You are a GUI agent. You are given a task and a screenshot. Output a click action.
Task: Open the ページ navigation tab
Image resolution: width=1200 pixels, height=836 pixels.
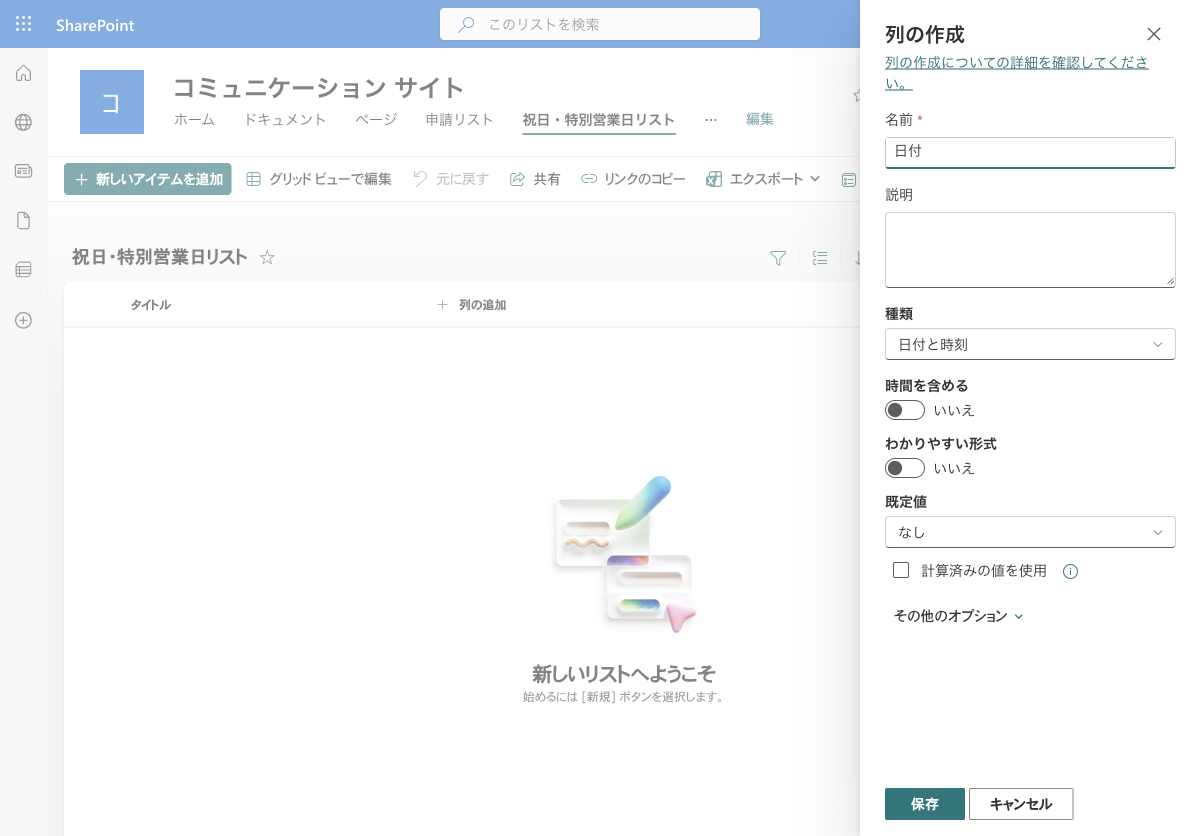click(x=376, y=119)
